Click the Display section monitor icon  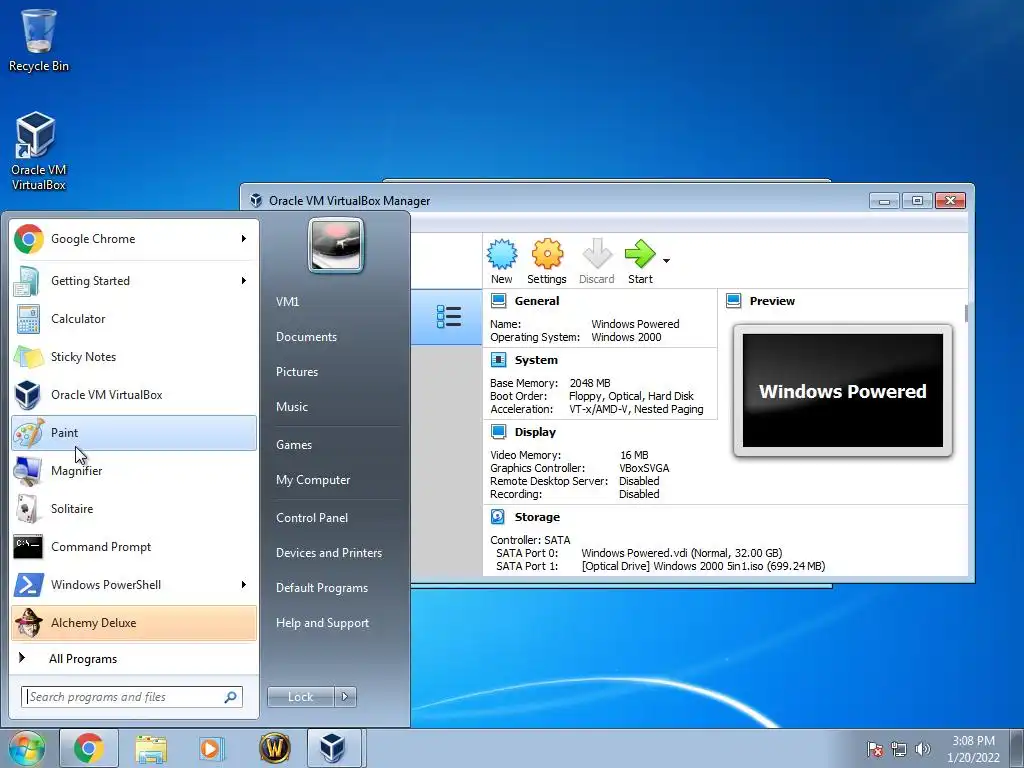498,432
